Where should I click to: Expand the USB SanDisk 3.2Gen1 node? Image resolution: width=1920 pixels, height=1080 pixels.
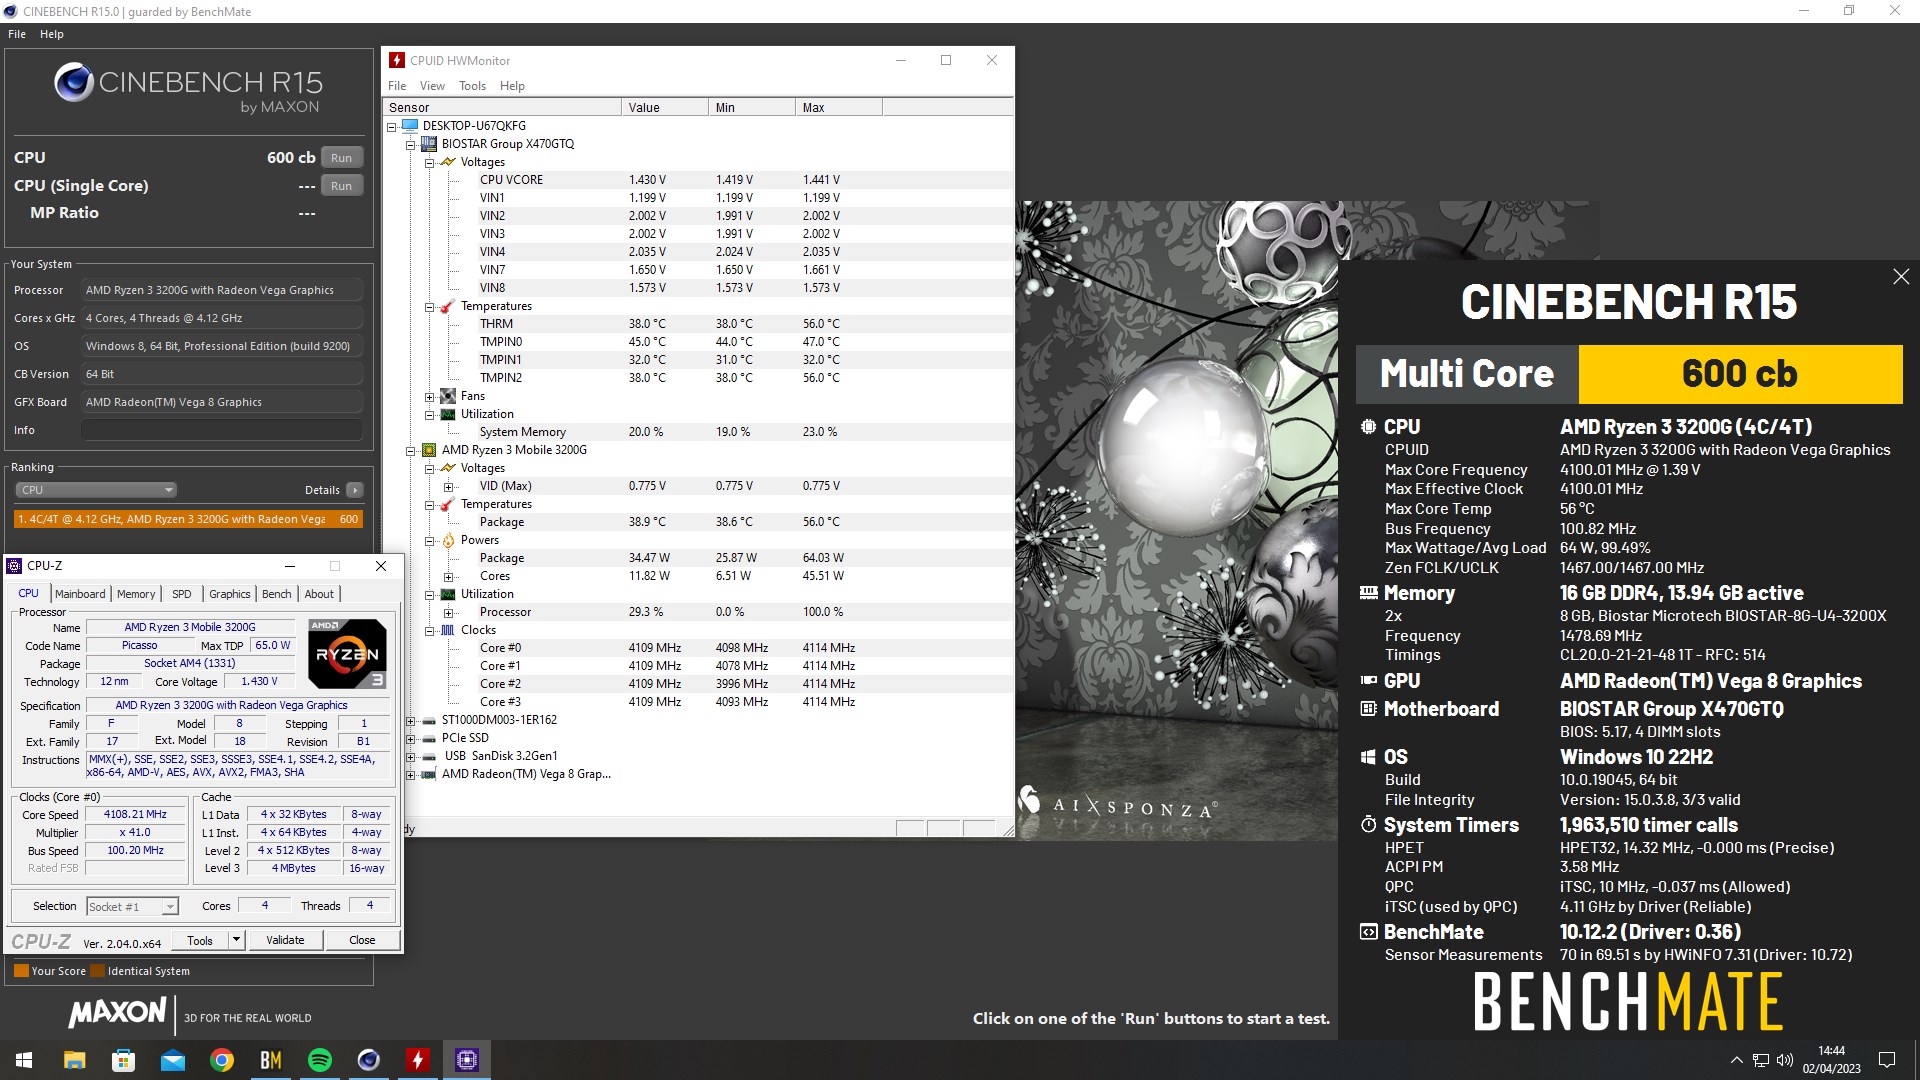pyautogui.click(x=410, y=757)
